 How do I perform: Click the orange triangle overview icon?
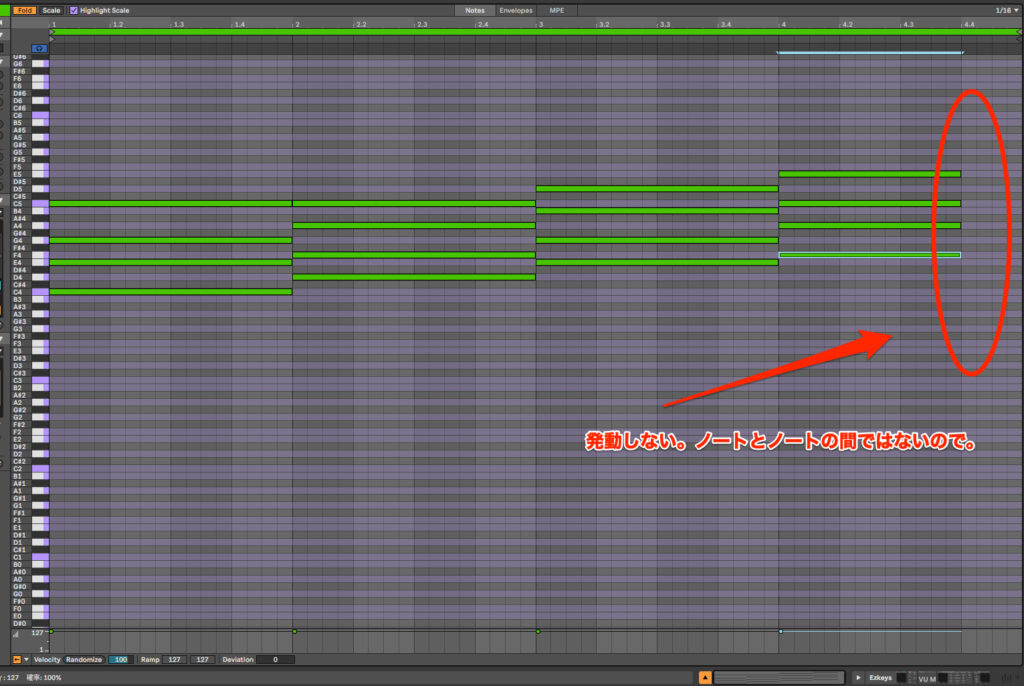coord(706,678)
